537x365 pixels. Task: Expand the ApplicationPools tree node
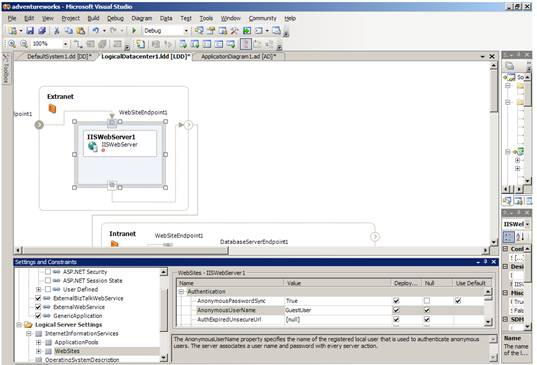click(38, 342)
